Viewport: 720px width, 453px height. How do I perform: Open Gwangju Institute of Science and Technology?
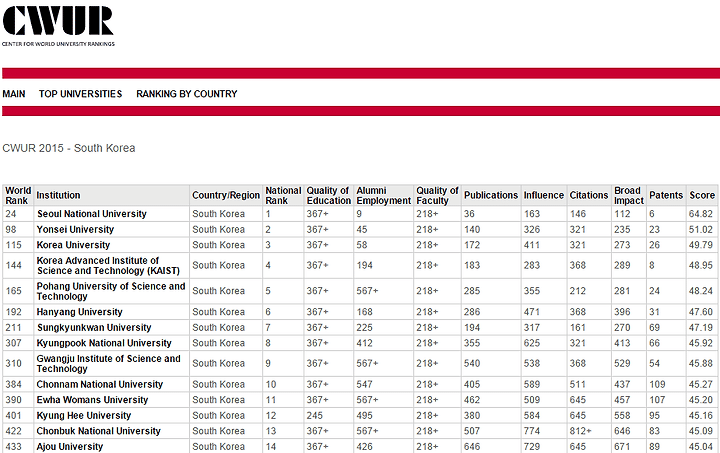[109, 364]
